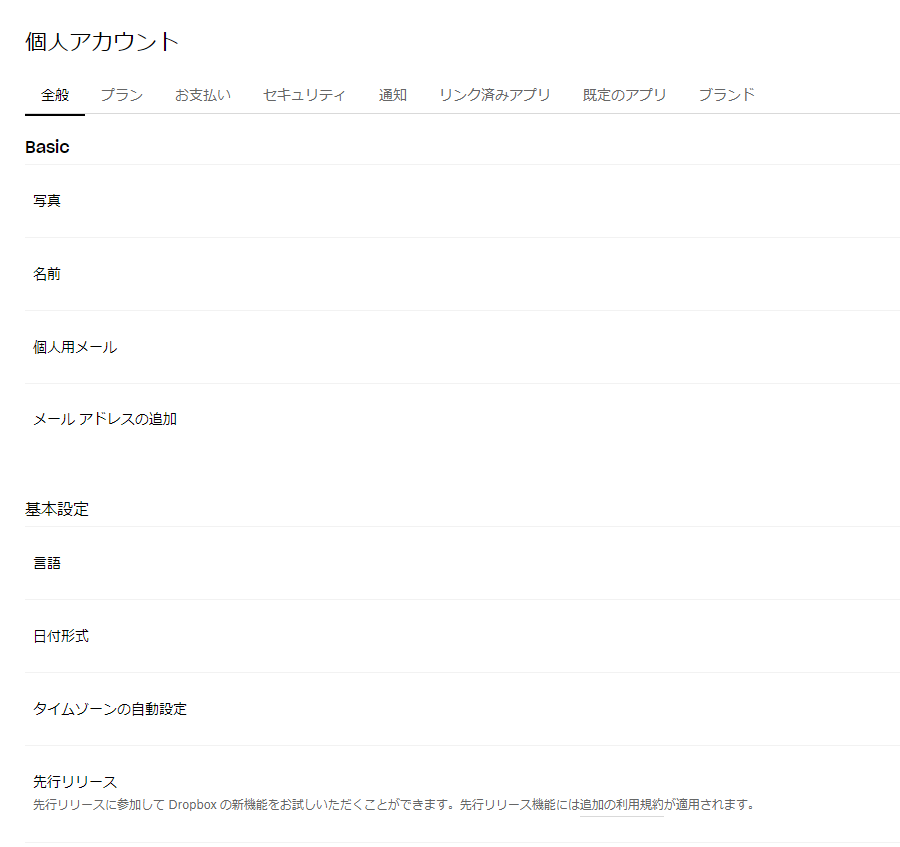
Task: Open the 言語 language setting
Action: coord(47,563)
